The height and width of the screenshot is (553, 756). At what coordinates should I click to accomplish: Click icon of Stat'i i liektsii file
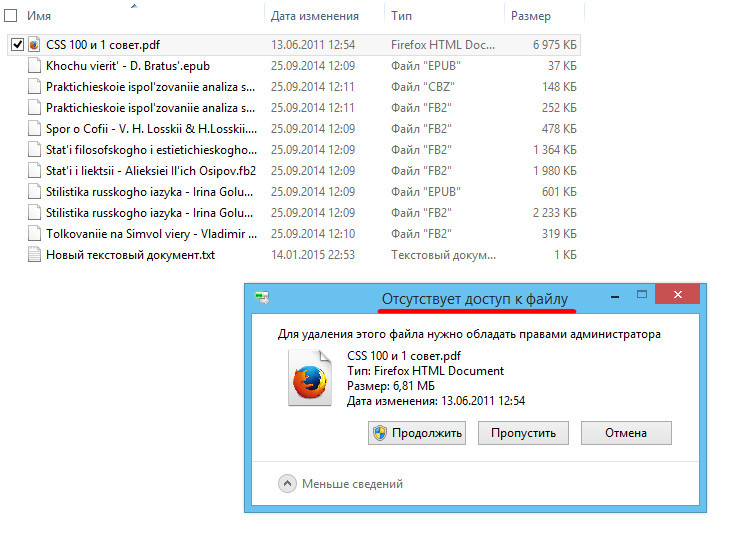pyautogui.click(x=34, y=171)
